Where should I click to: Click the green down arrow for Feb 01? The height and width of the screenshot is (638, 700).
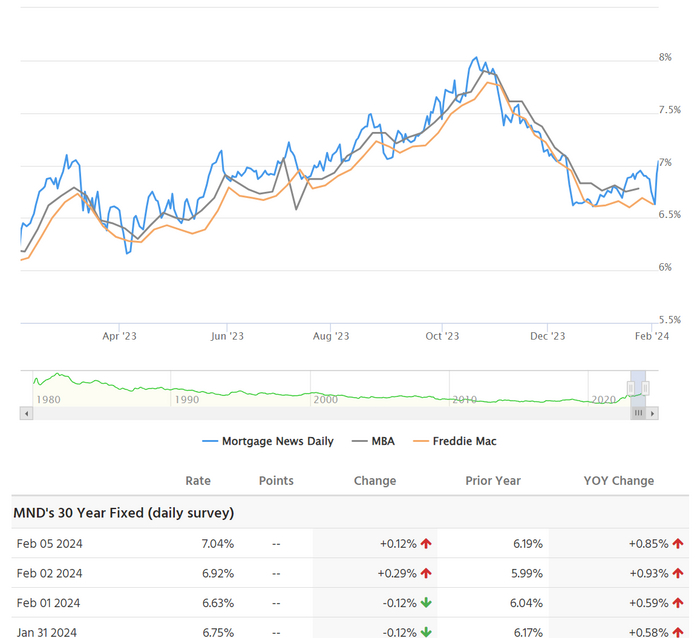tap(426, 602)
